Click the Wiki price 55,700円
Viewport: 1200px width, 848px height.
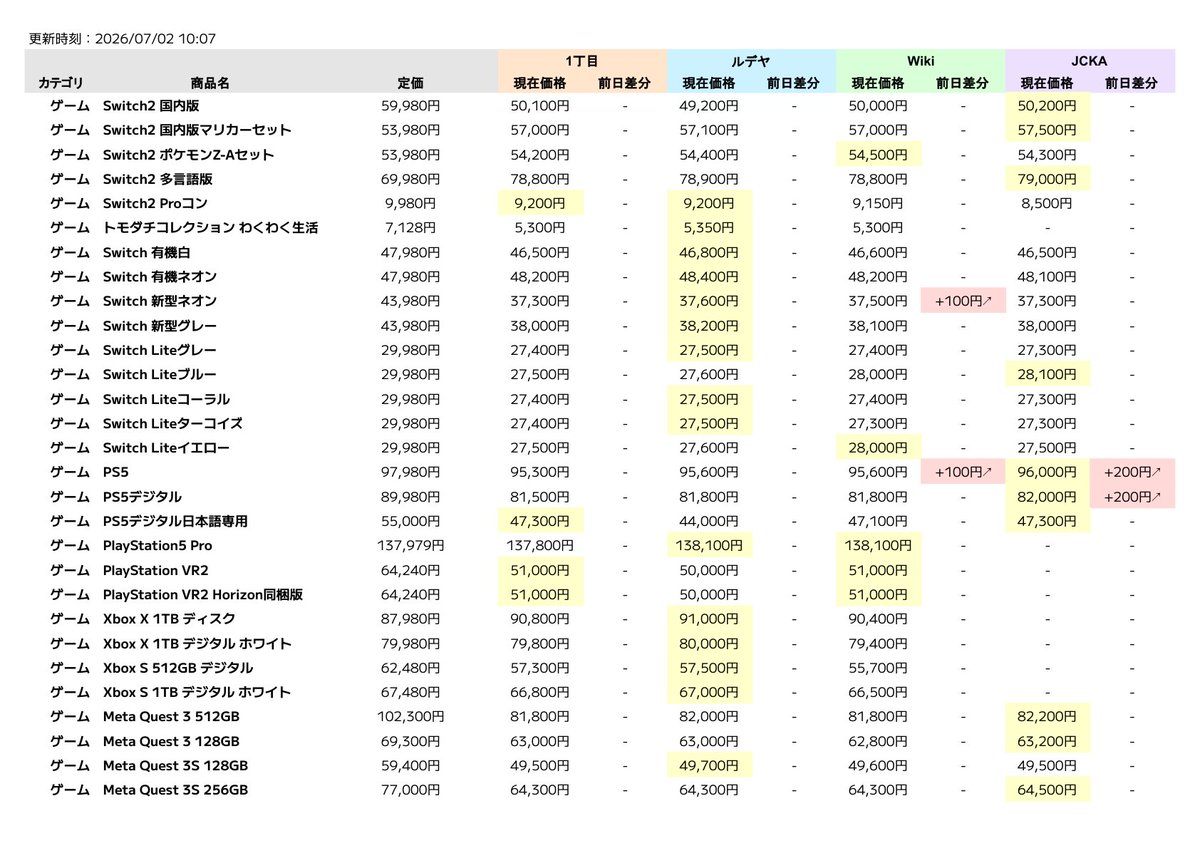tap(878, 668)
